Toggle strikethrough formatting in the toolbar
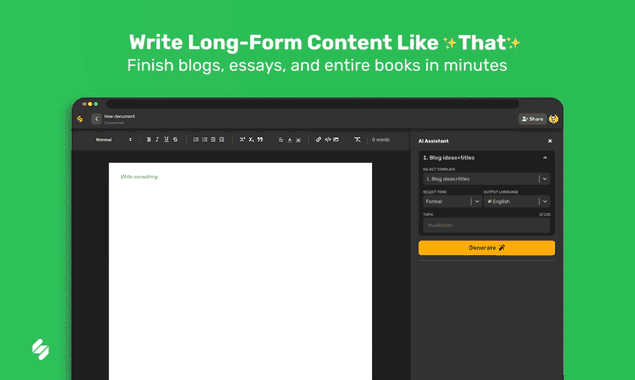635x380 pixels. pyautogui.click(x=175, y=139)
